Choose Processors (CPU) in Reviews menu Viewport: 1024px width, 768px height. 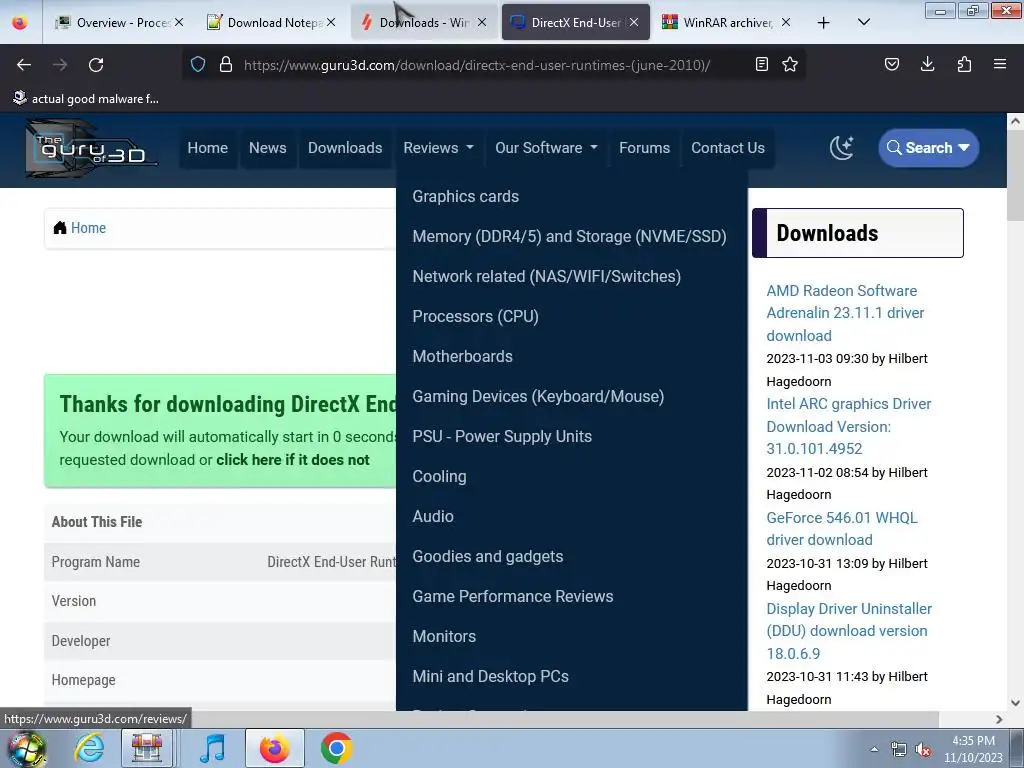(x=475, y=317)
